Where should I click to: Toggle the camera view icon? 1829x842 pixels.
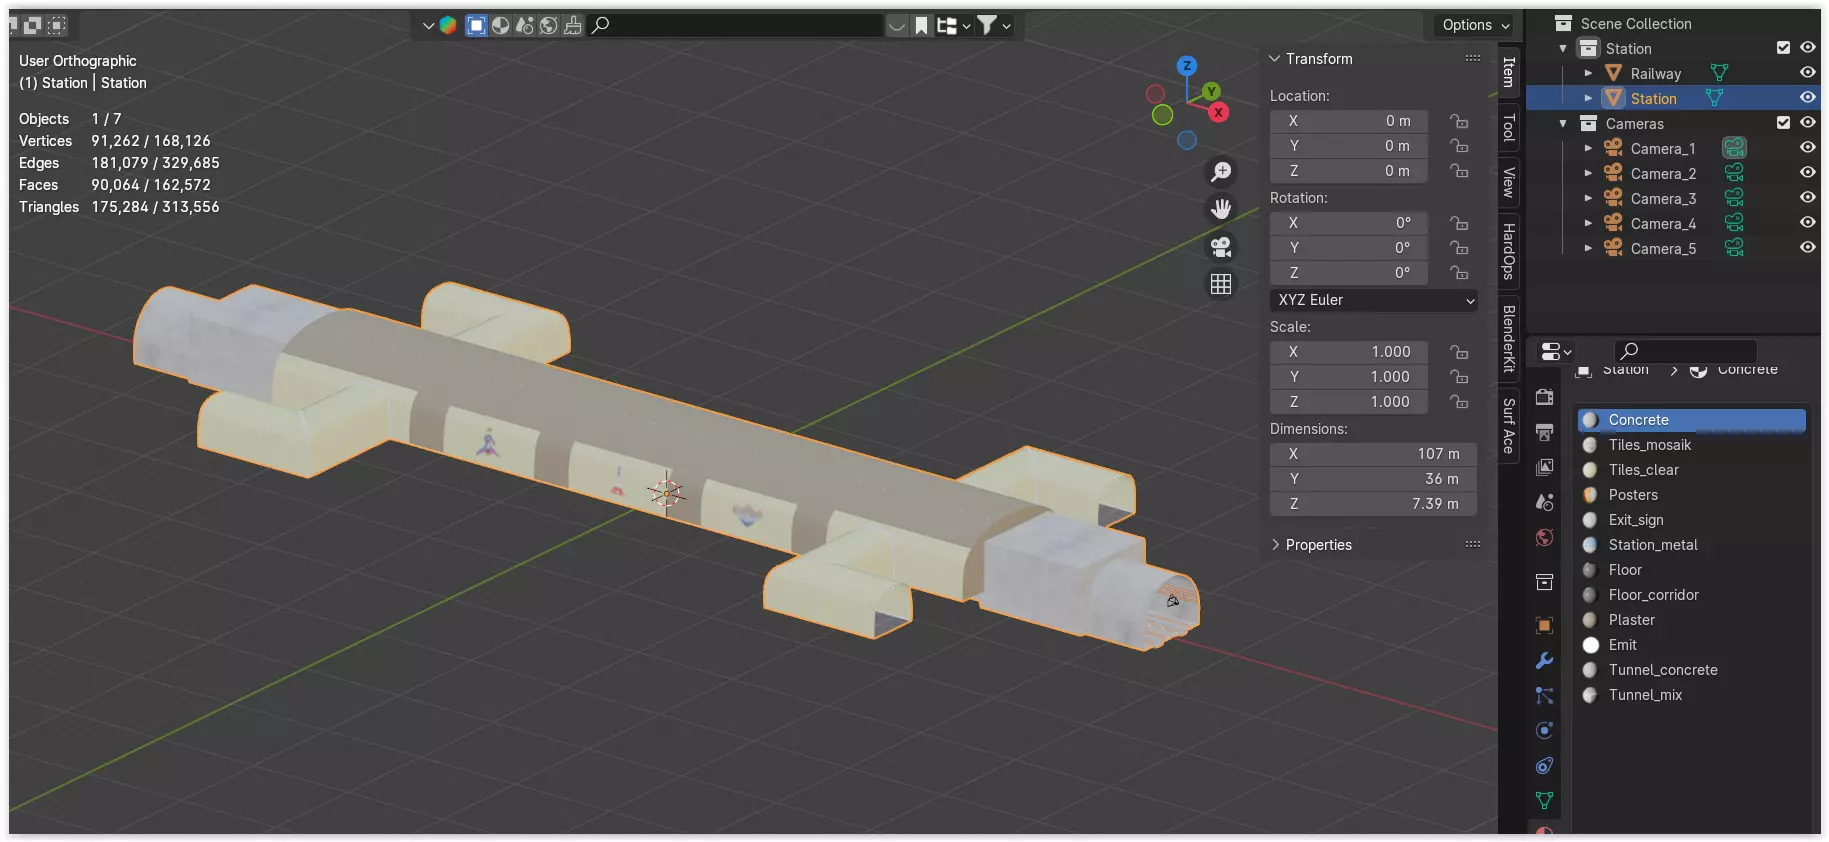pos(1221,247)
